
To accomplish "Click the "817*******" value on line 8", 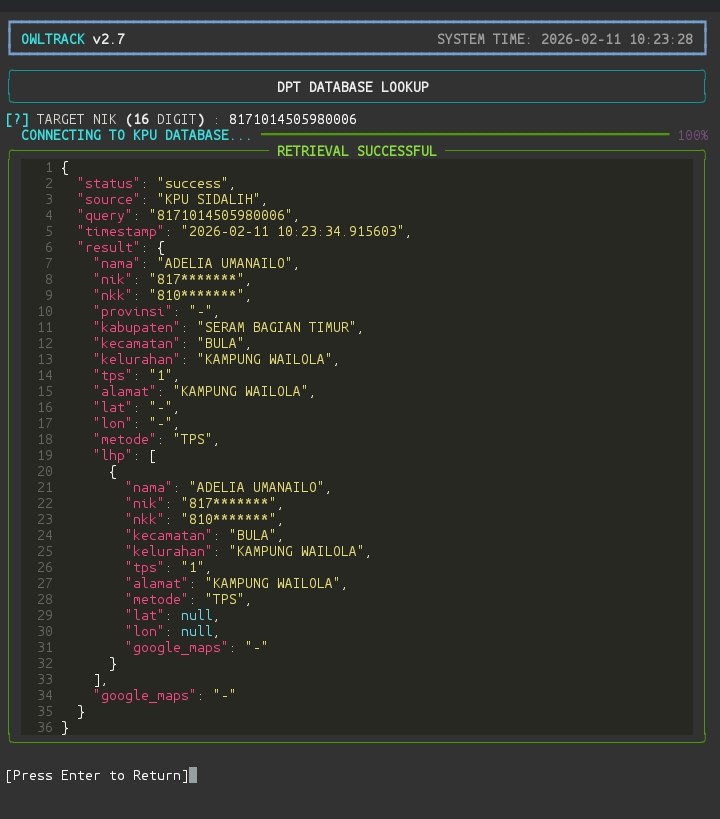I will [196, 279].
